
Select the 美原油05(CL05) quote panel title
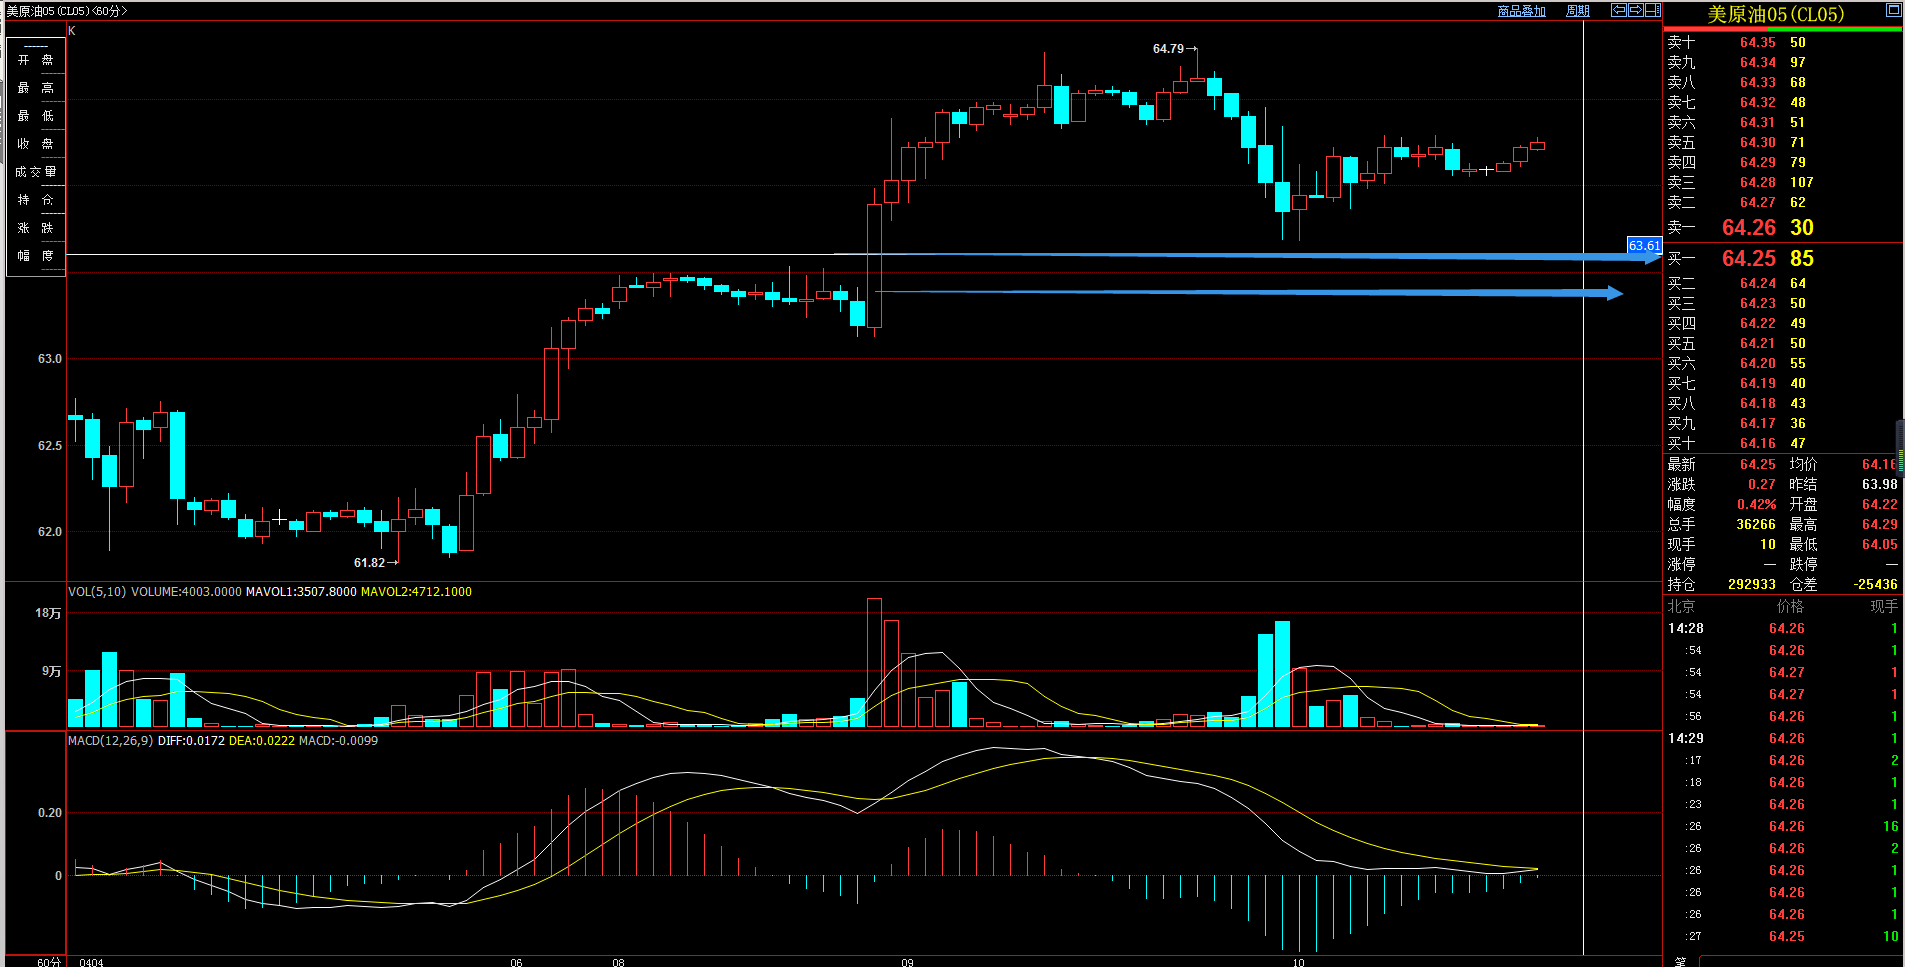point(1776,14)
